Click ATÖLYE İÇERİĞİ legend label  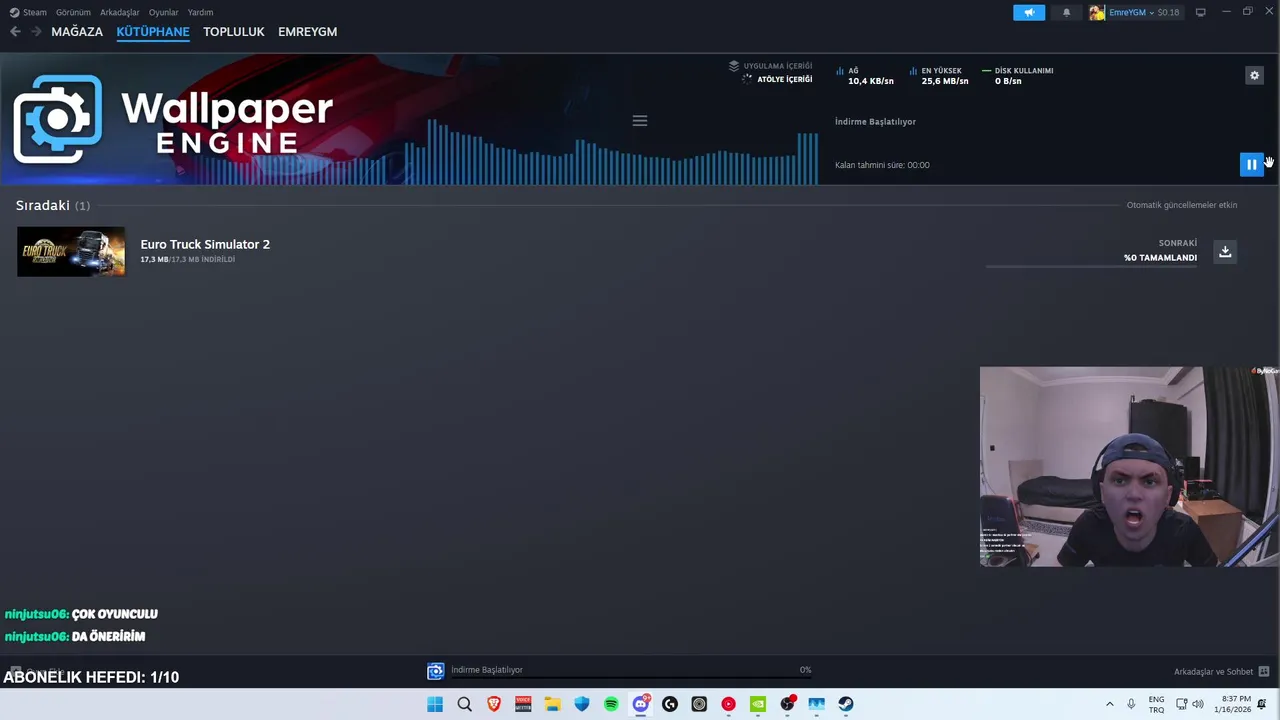(784, 79)
